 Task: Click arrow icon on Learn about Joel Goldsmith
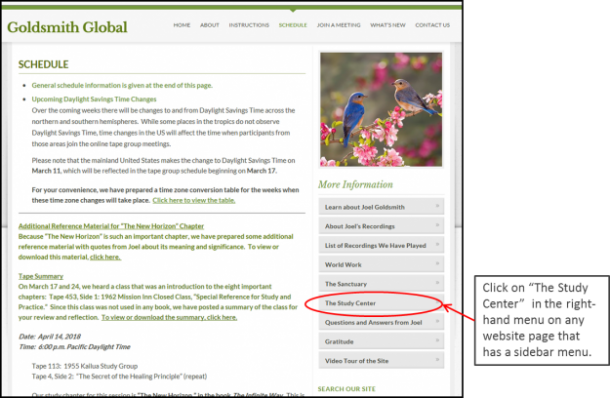[x=437, y=206]
